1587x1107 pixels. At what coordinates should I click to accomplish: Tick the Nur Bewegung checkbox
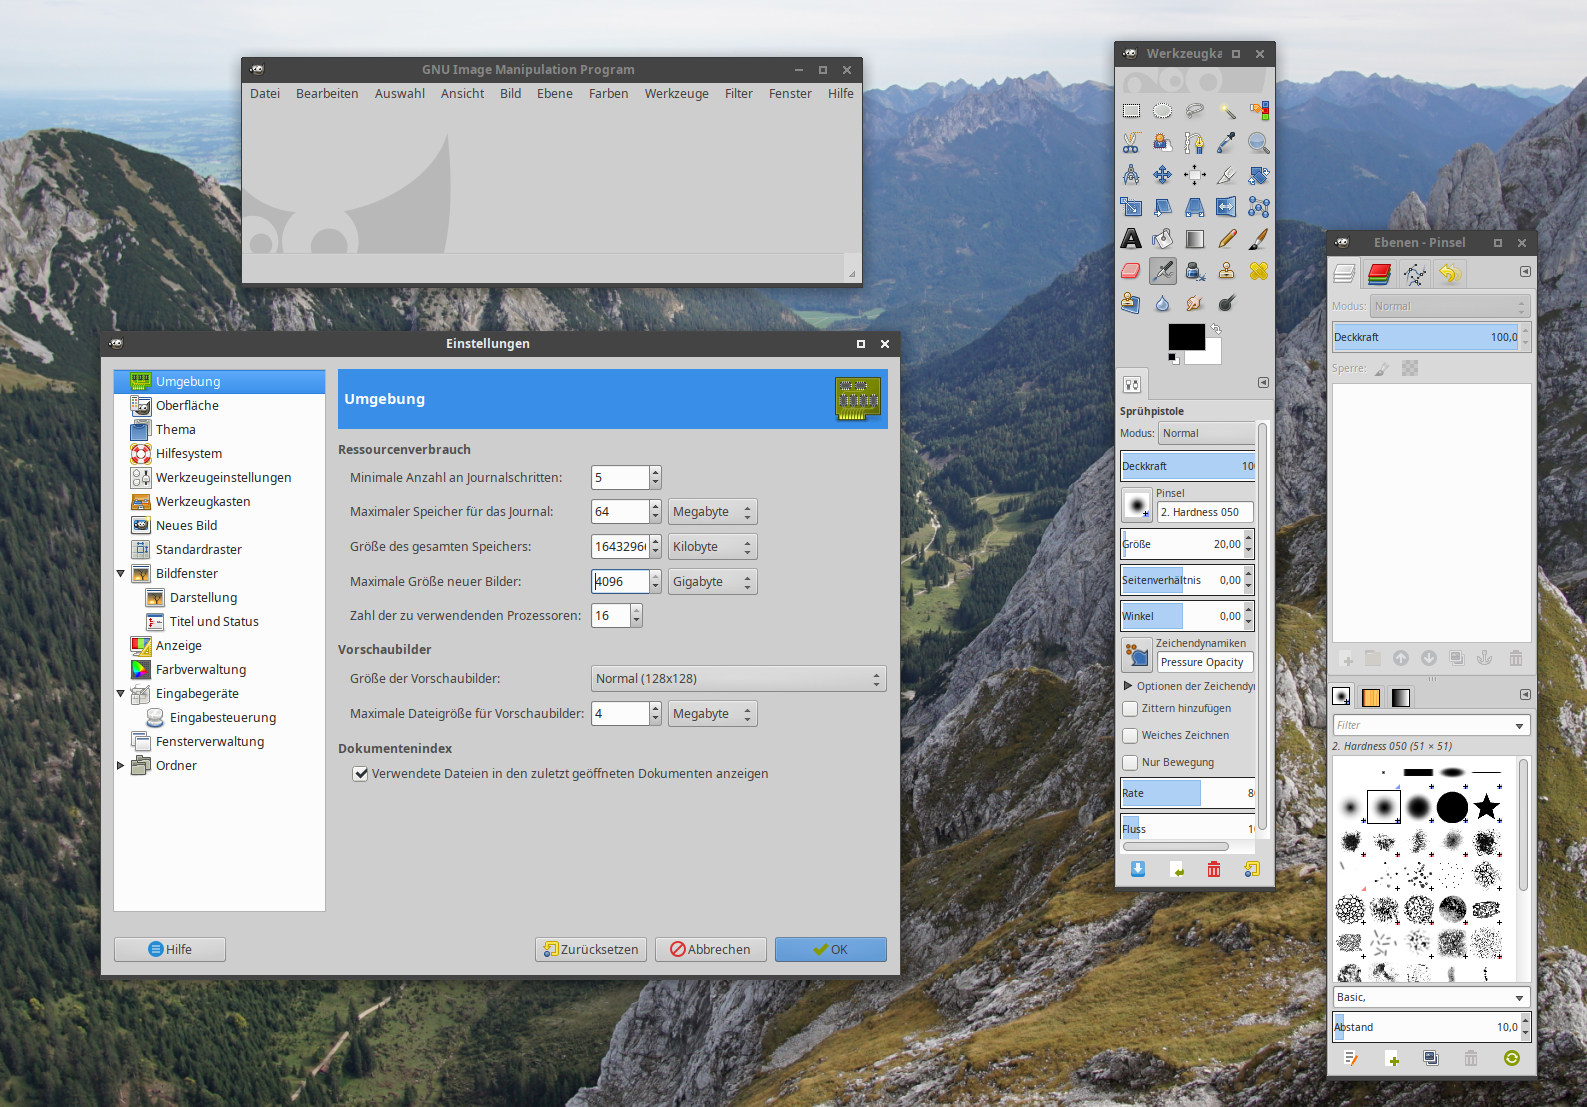click(1131, 762)
